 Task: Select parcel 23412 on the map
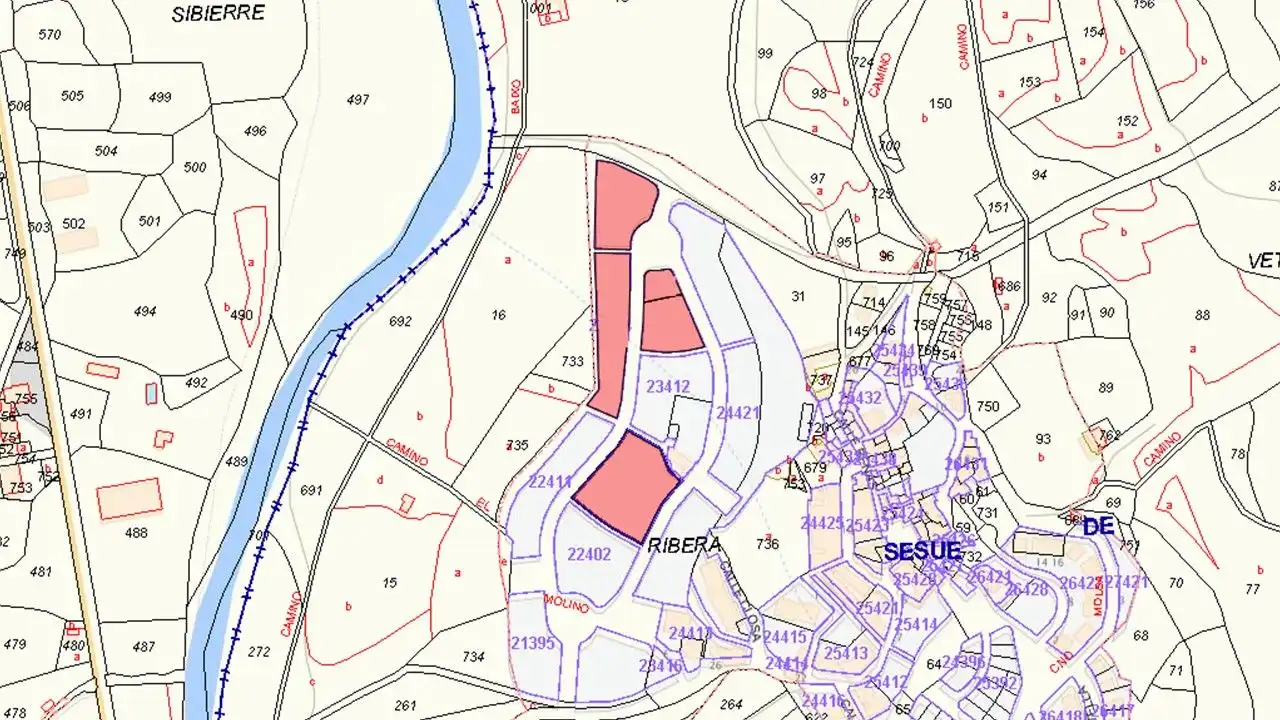tap(667, 387)
